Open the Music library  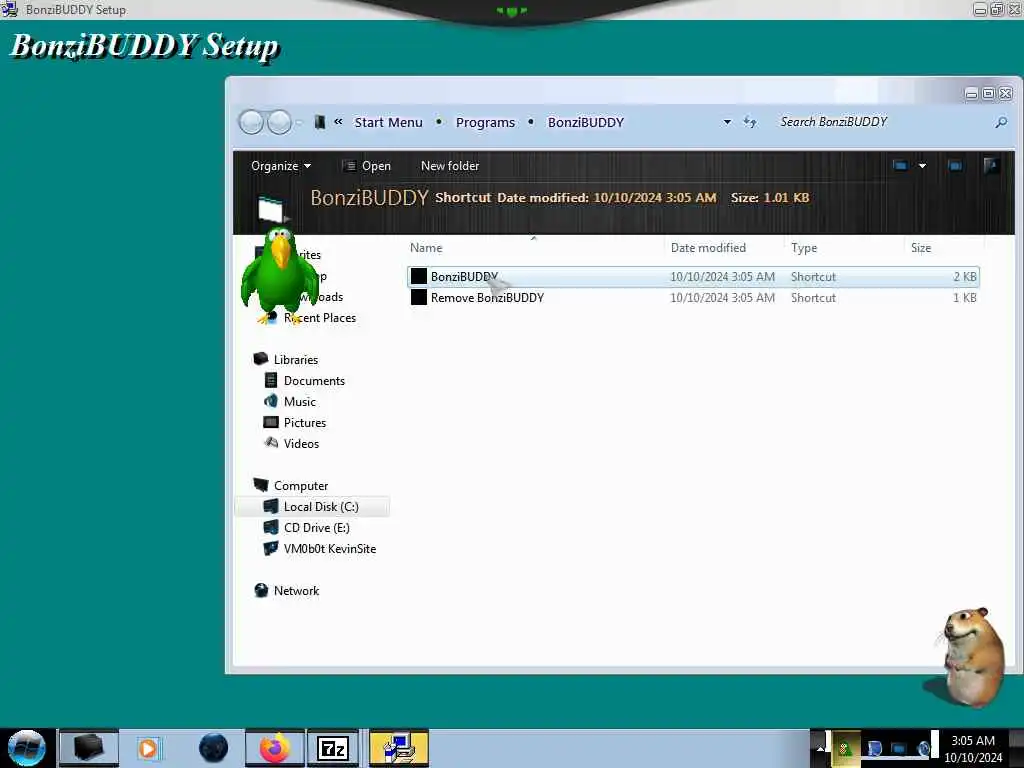click(300, 402)
